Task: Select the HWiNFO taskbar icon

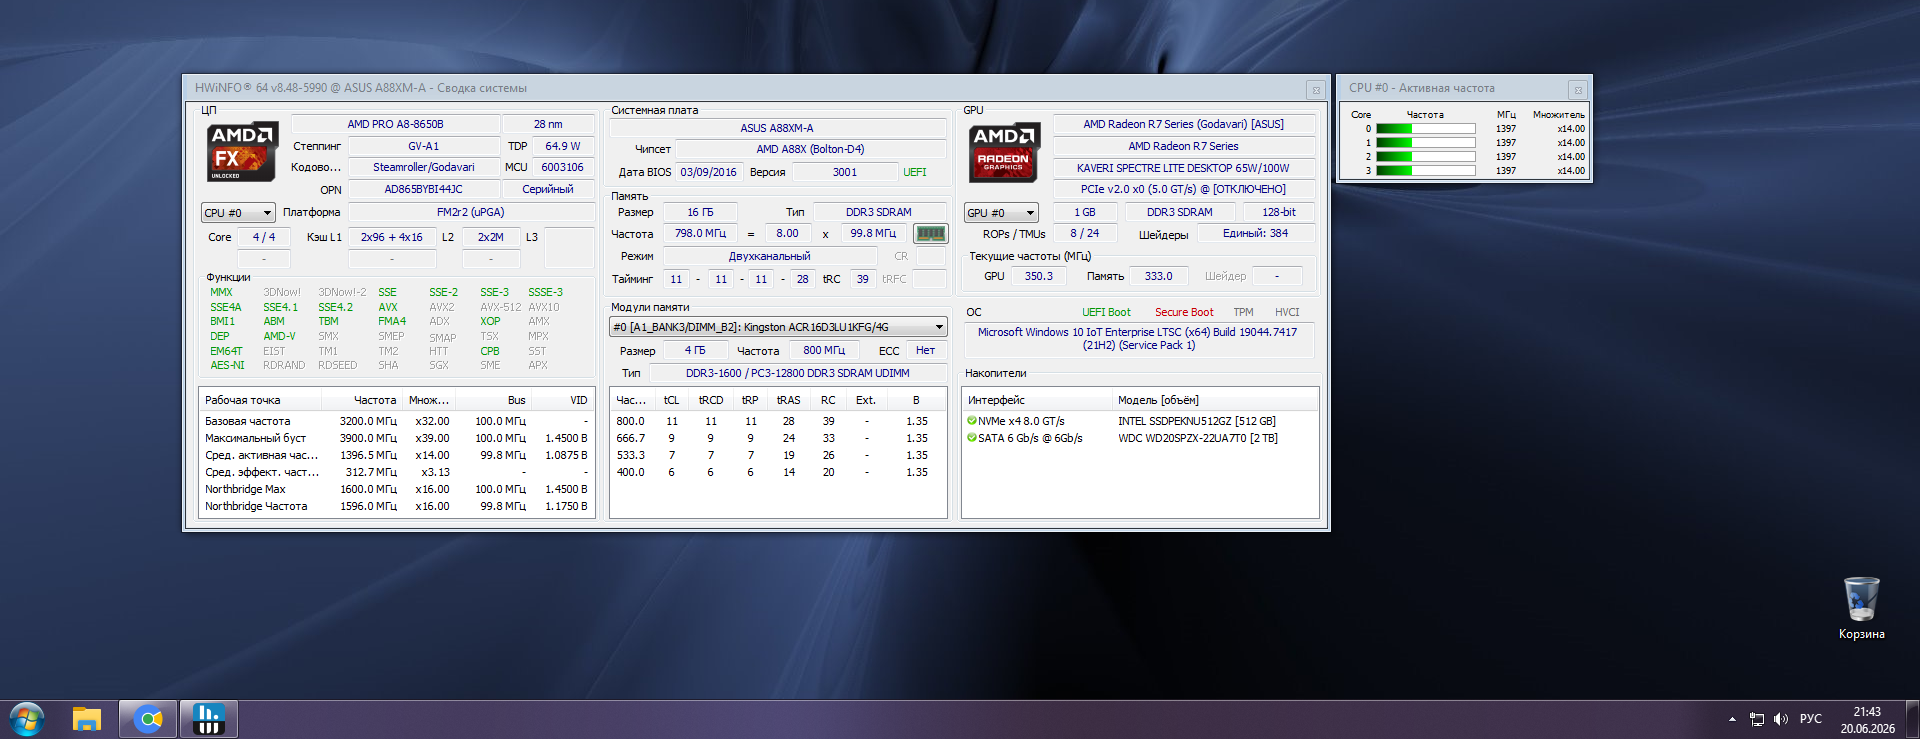Action: pyautogui.click(x=208, y=719)
